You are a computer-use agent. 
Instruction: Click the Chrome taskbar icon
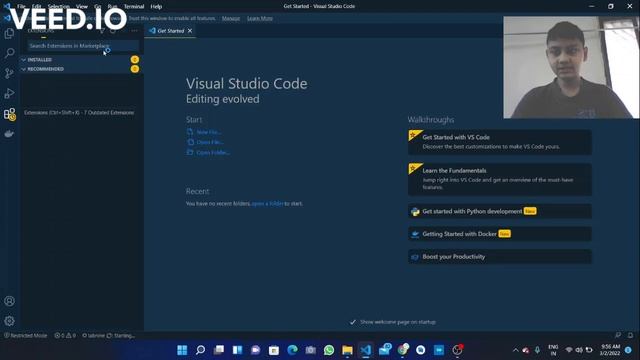(x=402, y=350)
